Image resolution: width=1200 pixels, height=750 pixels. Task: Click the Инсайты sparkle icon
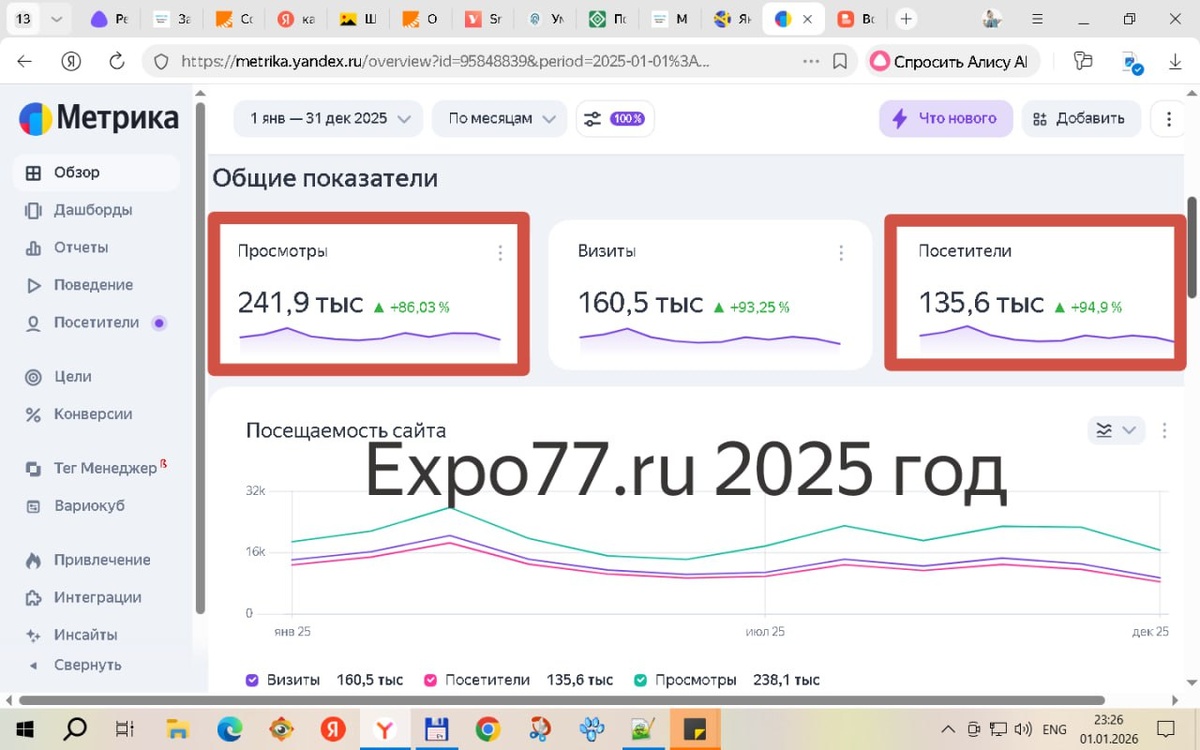pyautogui.click(x=34, y=635)
